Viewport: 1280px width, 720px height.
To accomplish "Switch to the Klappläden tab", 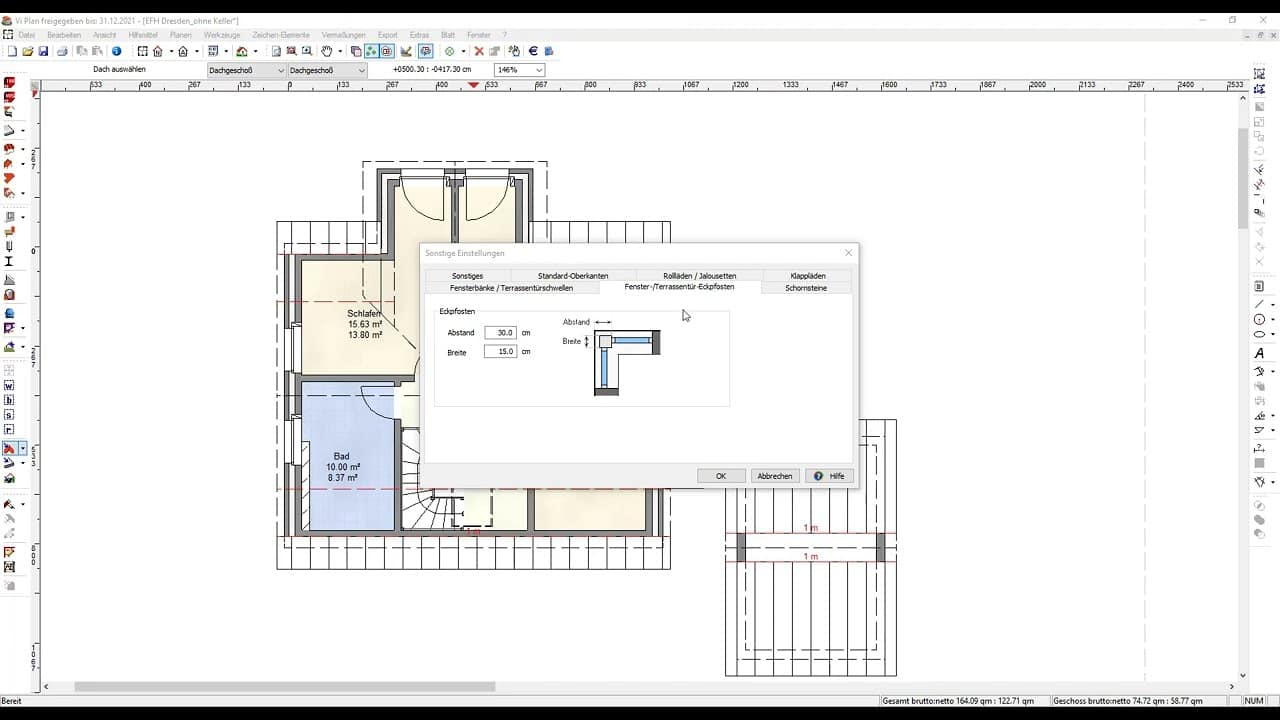I will coord(808,275).
